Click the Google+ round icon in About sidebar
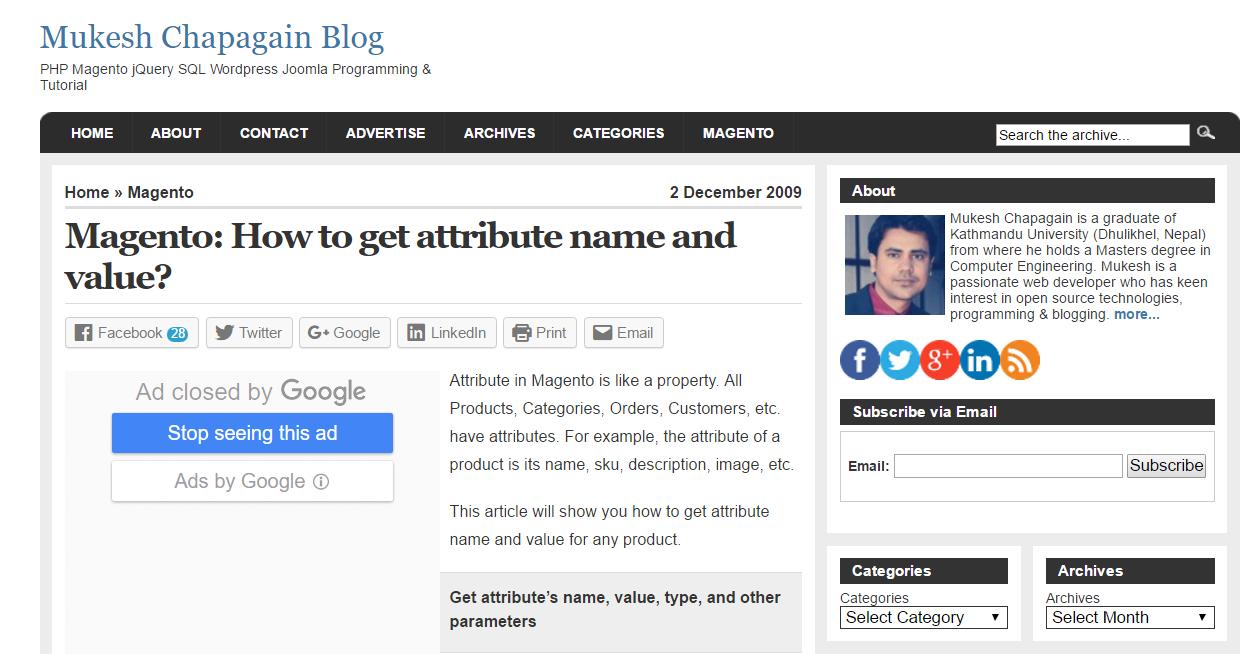 tap(940, 360)
